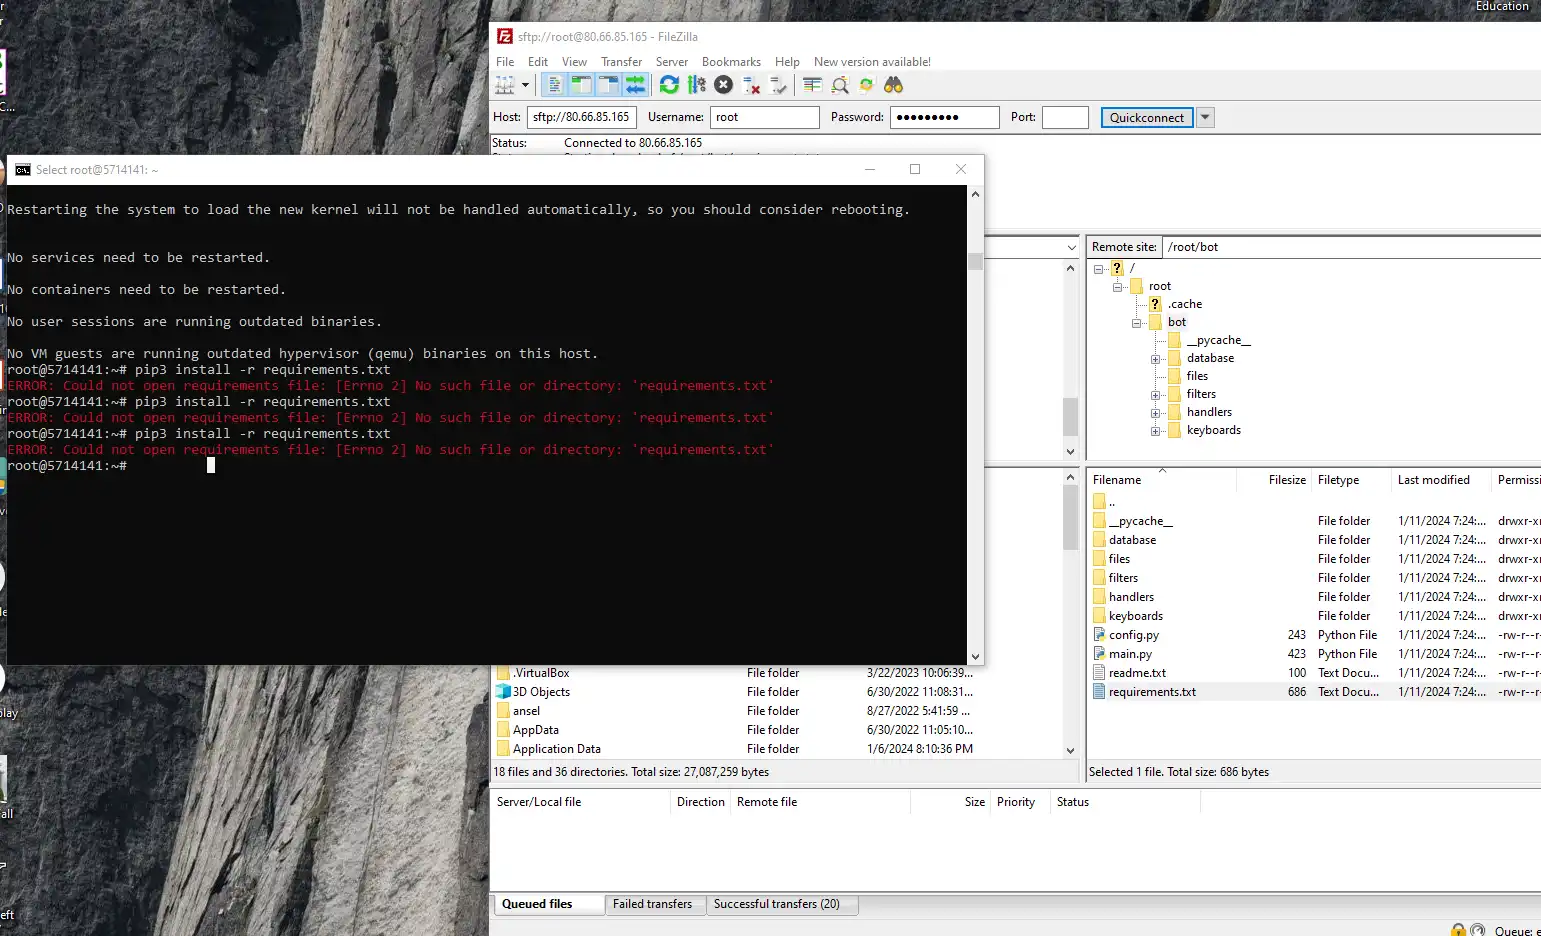
Task: Click the 'keyboards' folder icon in file list
Action: tap(1099, 616)
